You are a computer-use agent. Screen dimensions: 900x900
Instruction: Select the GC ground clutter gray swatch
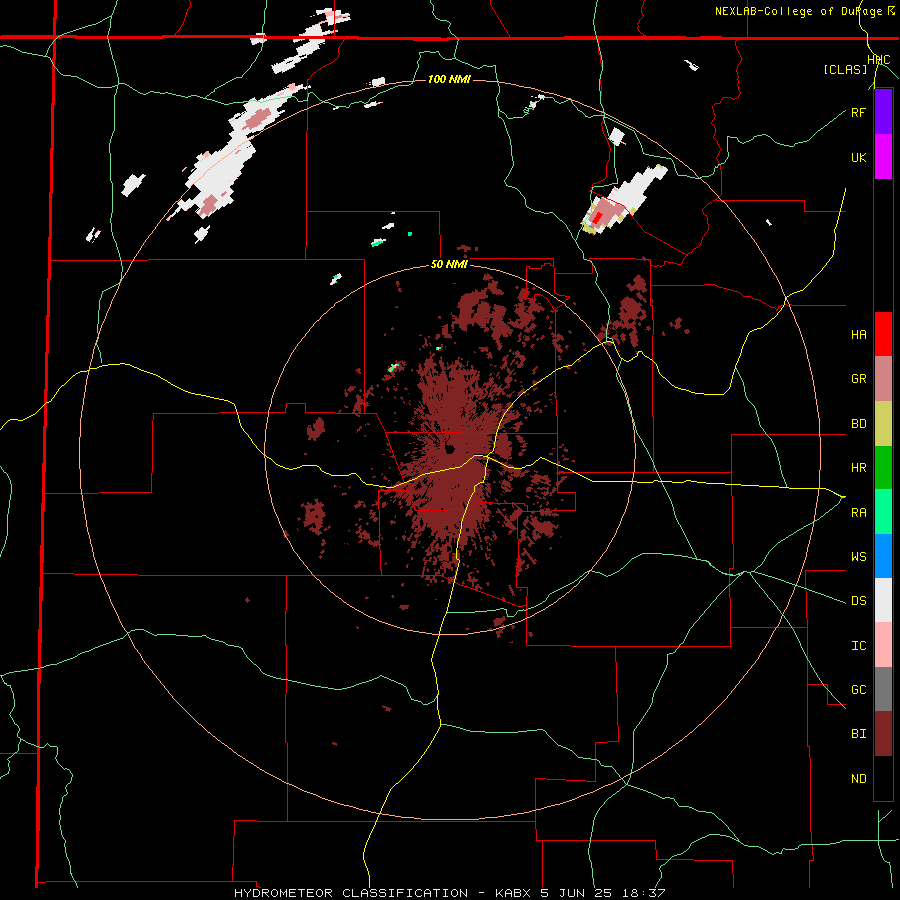click(883, 689)
